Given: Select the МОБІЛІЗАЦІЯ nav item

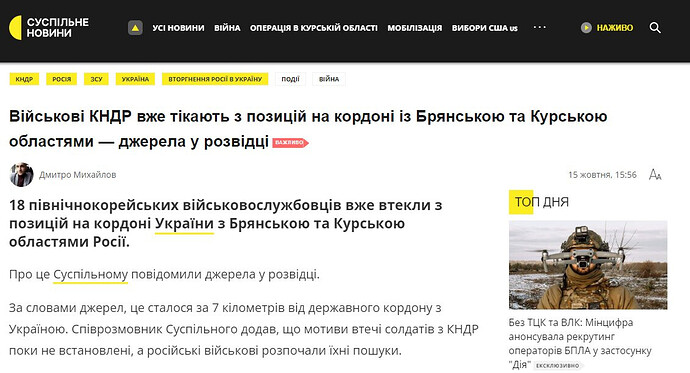Looking at the screenshot, I should tap(415, 28).
